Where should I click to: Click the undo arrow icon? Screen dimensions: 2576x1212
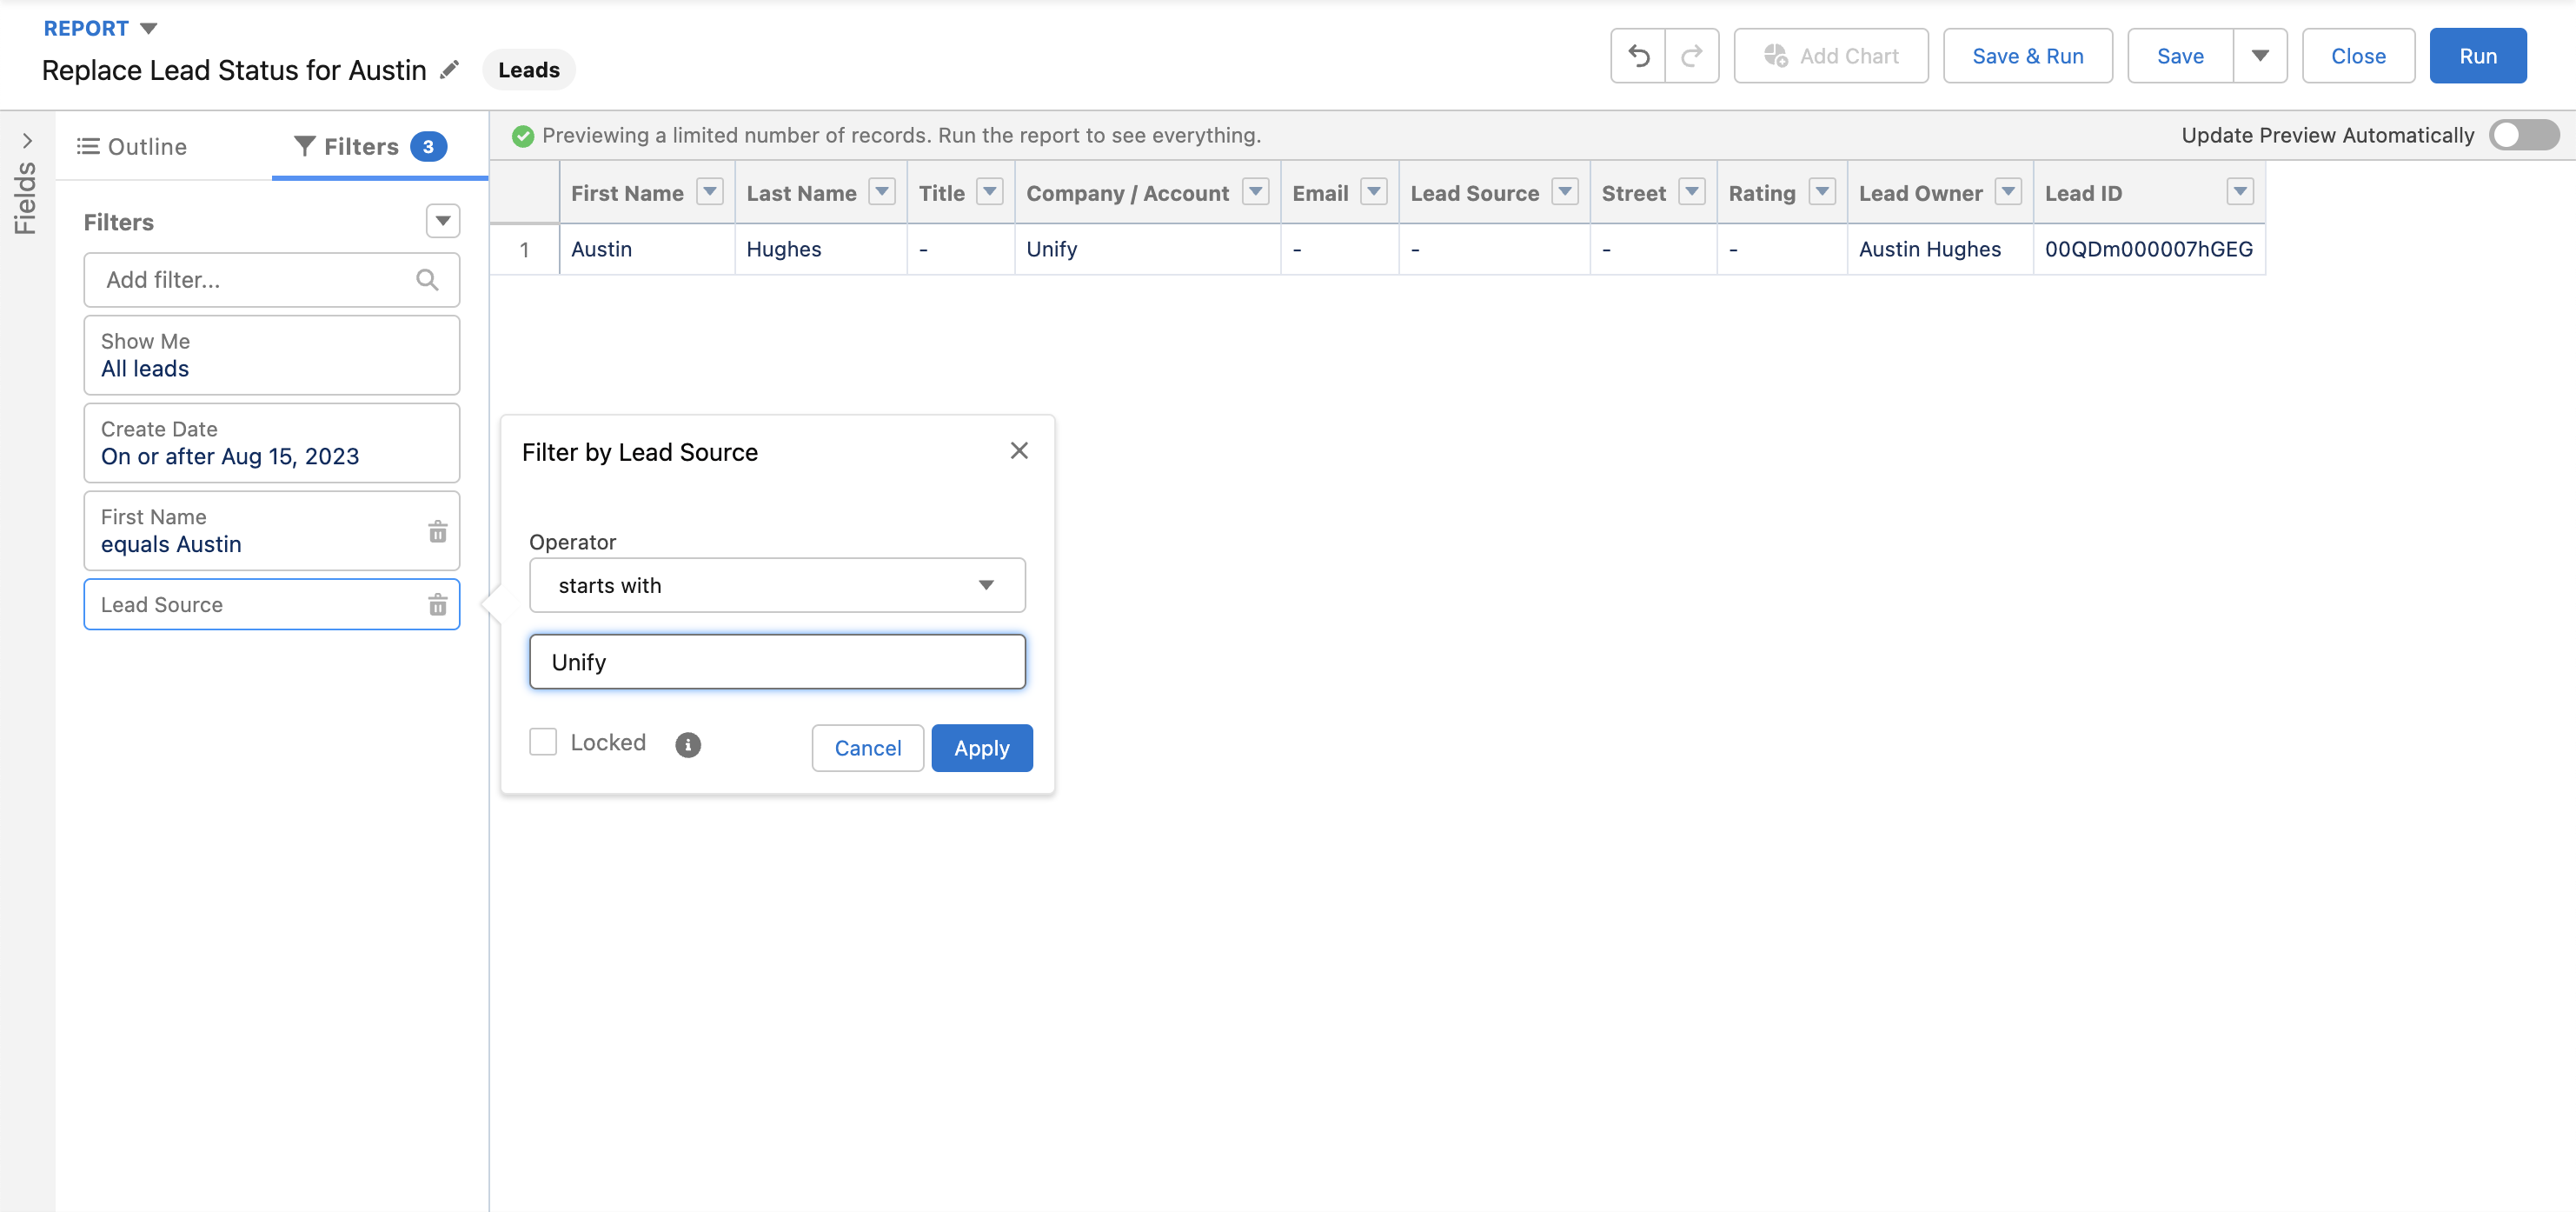coord(1638,56)
